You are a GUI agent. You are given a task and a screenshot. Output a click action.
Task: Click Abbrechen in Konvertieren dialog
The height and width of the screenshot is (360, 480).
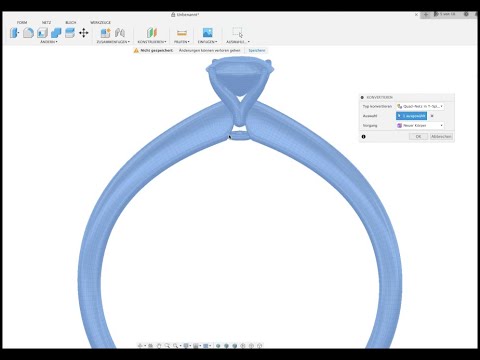coord(441,137)
